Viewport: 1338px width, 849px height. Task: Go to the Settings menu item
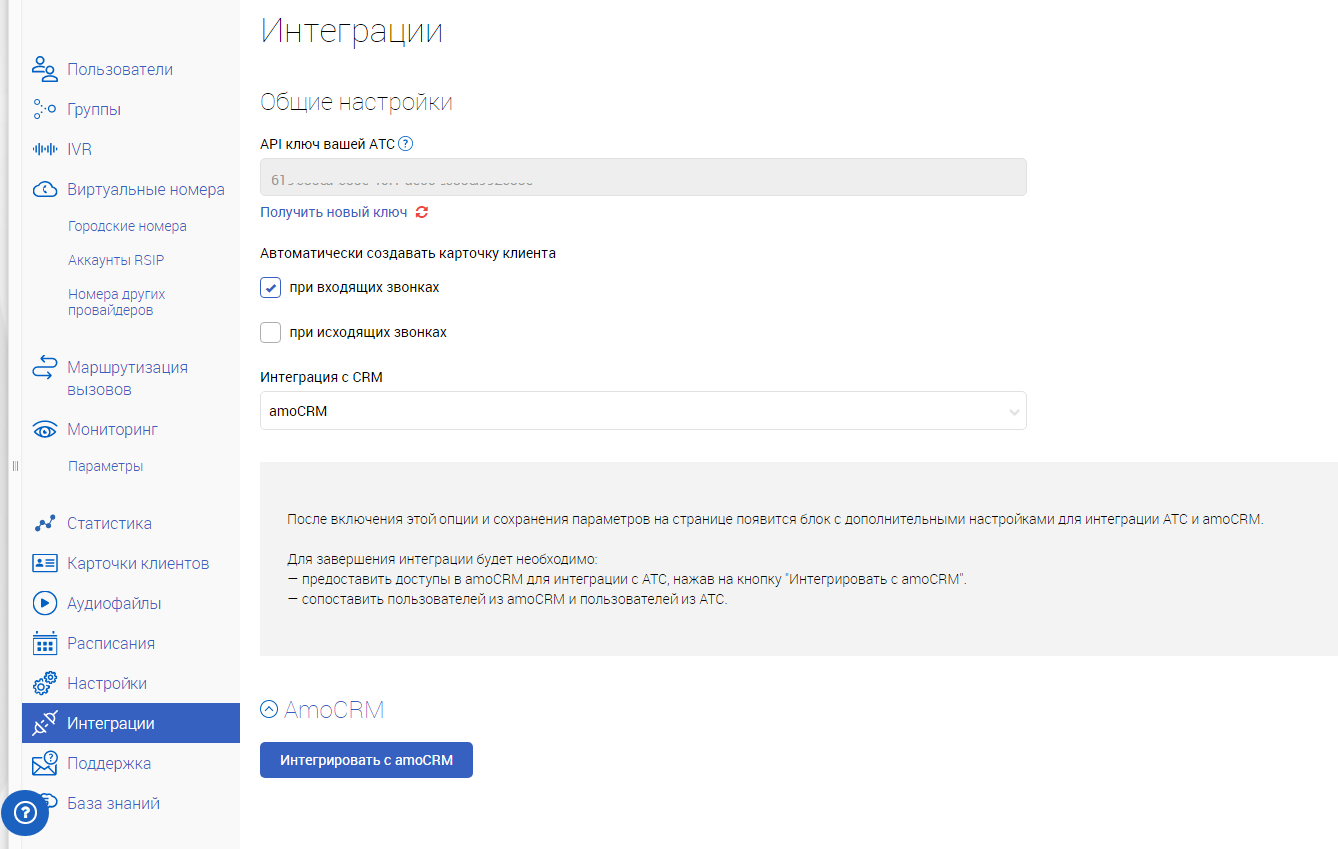tap(107, 684)
